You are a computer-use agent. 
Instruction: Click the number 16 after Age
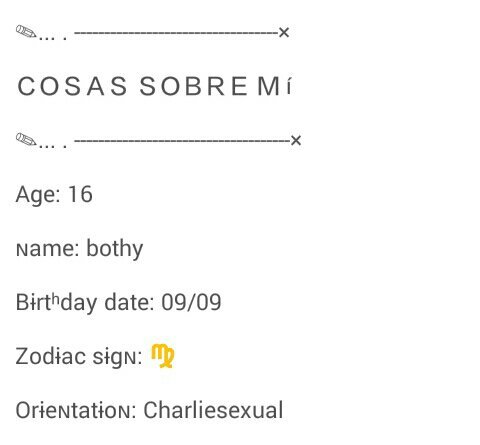[80, 194]
